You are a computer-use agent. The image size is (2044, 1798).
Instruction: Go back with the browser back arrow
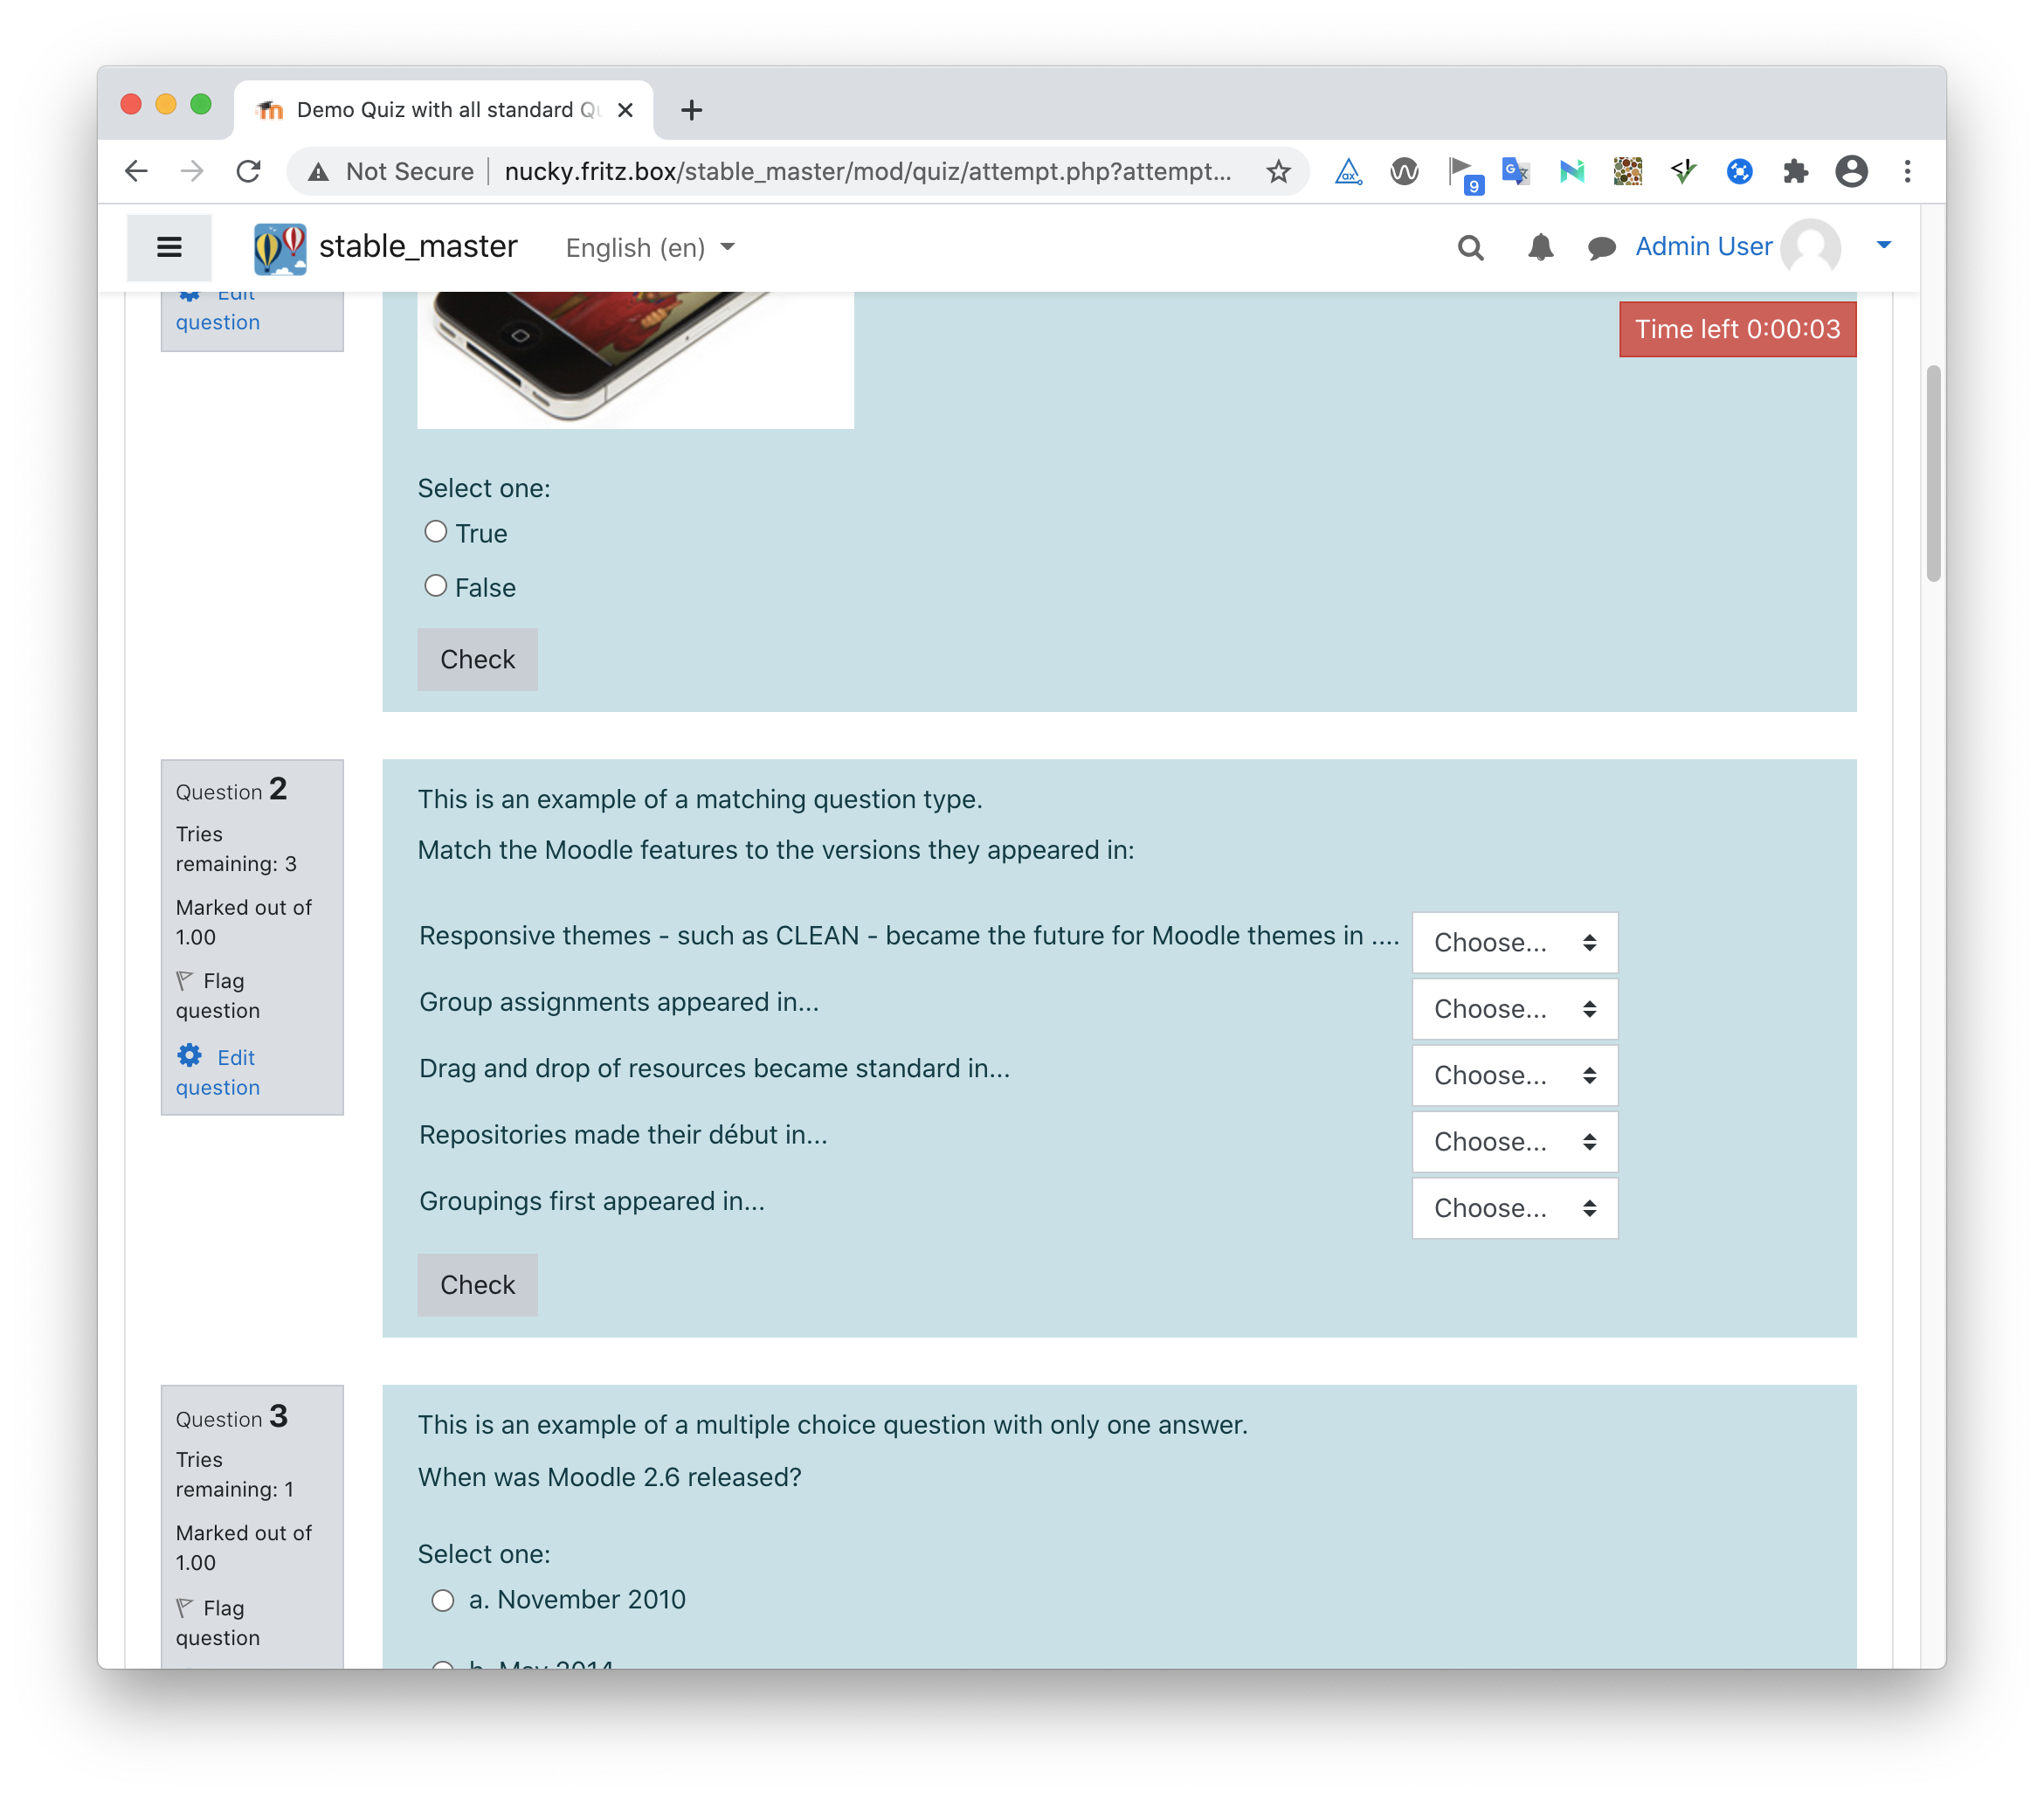pyautogui.click(x=137, y=171)
